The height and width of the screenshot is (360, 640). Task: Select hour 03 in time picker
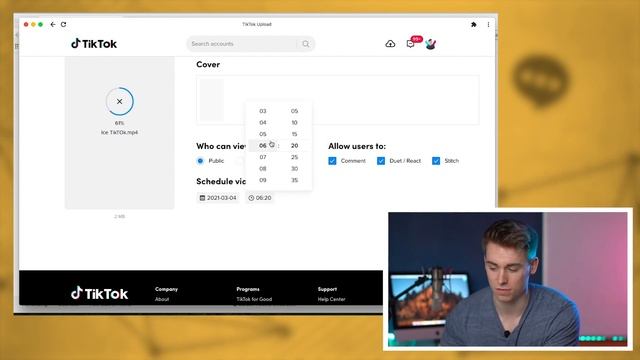pos(263,111)
